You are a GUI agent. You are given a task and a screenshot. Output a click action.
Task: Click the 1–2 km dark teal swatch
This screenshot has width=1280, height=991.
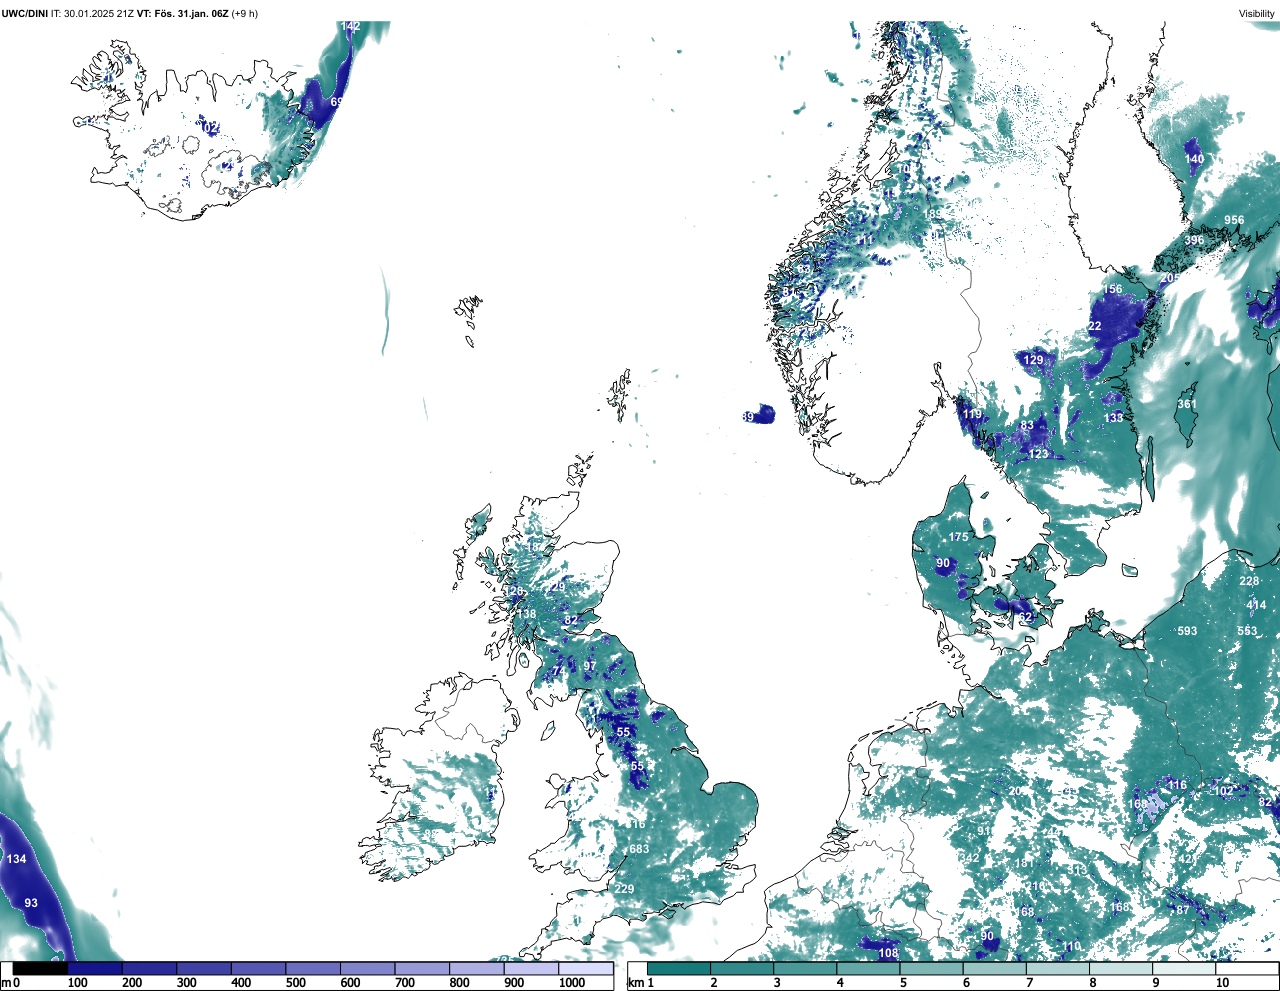(x=679, y=968)
